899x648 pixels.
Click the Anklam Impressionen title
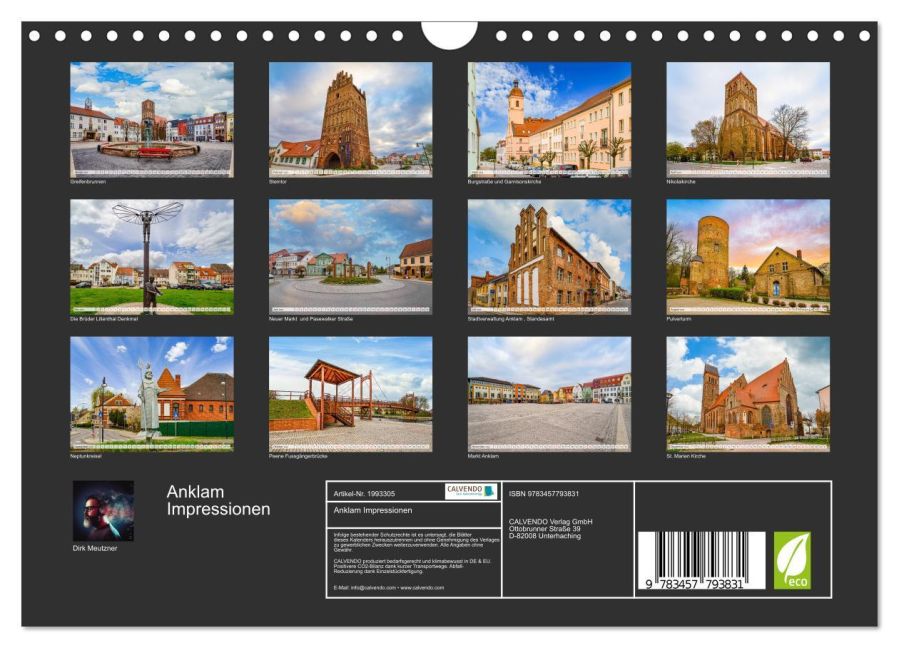click(216, 500)
